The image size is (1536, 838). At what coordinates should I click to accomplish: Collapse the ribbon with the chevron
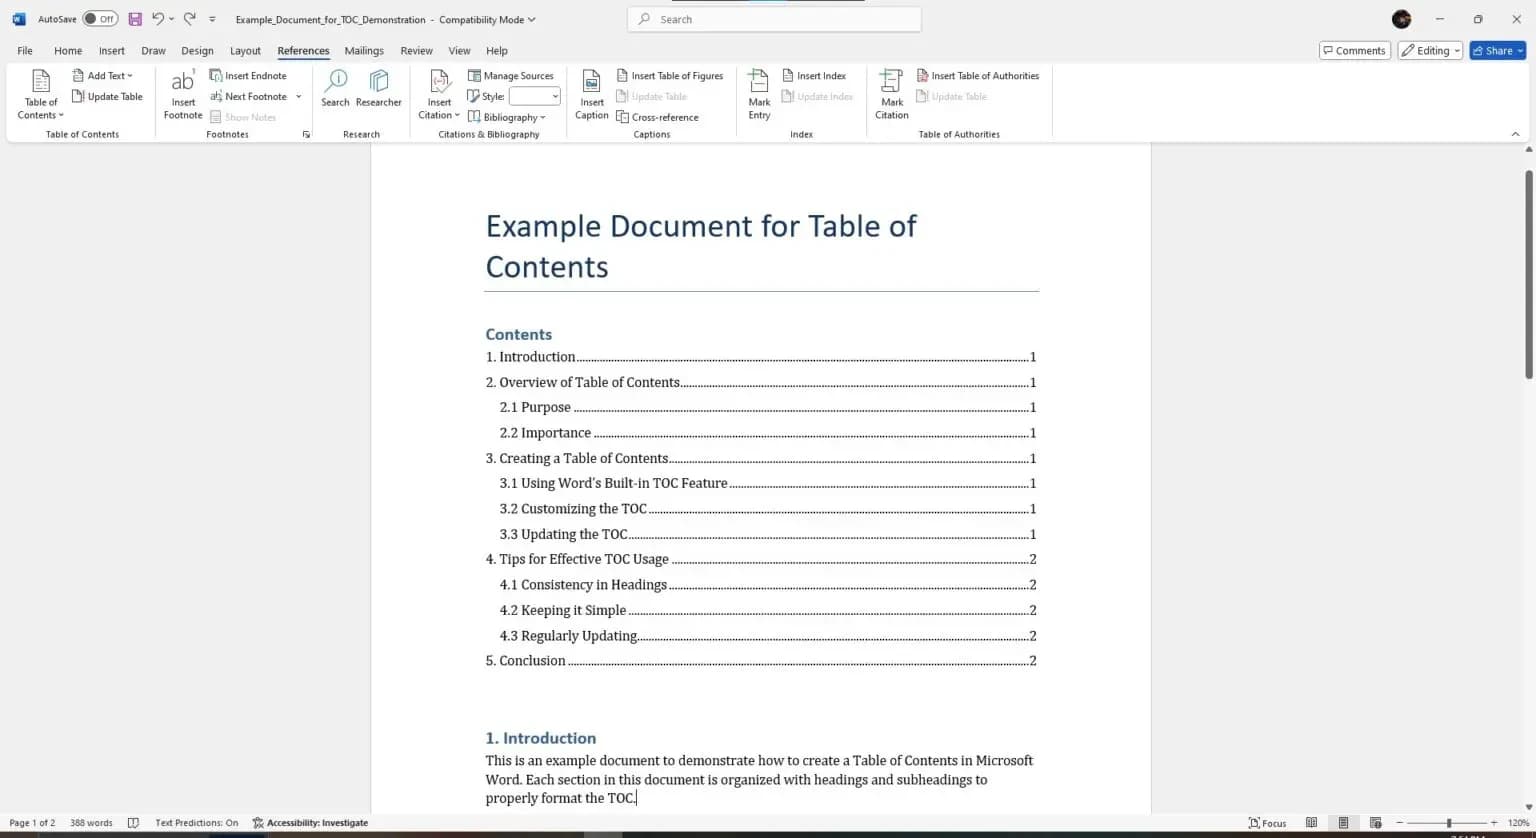coord(1515,134)
